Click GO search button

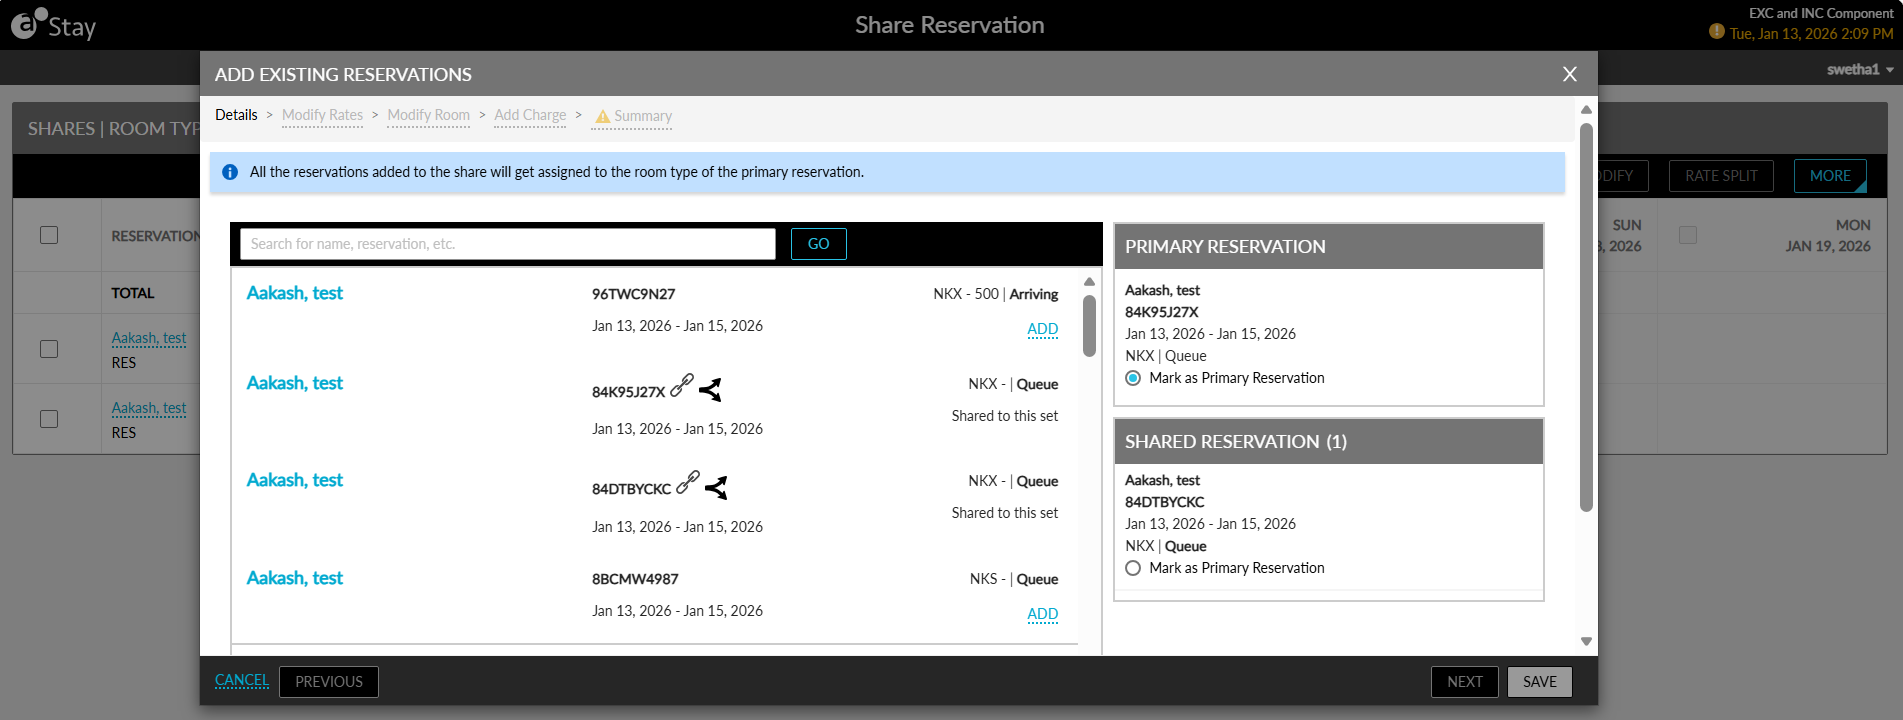(x=818, y=244)
